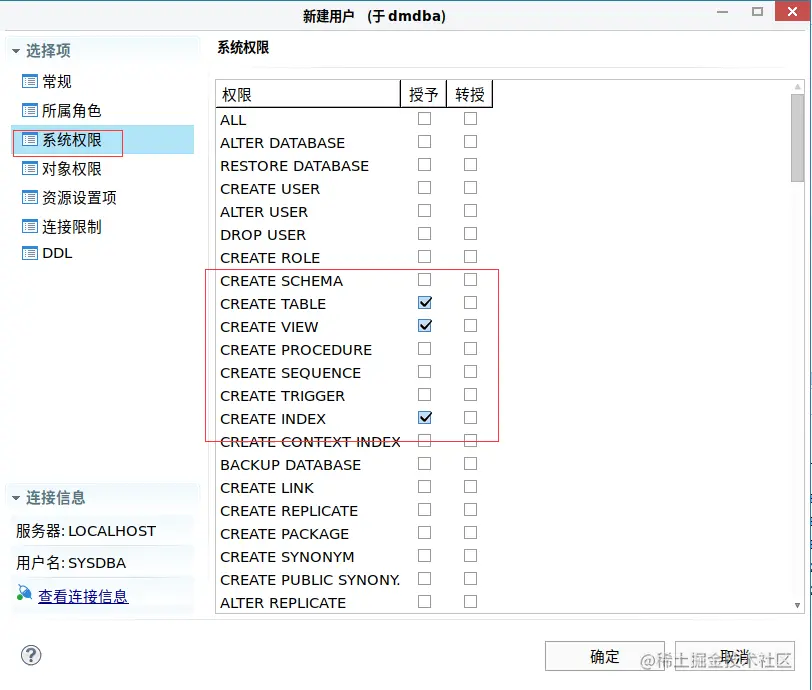Open the help question mark icon

coord(30,655)
